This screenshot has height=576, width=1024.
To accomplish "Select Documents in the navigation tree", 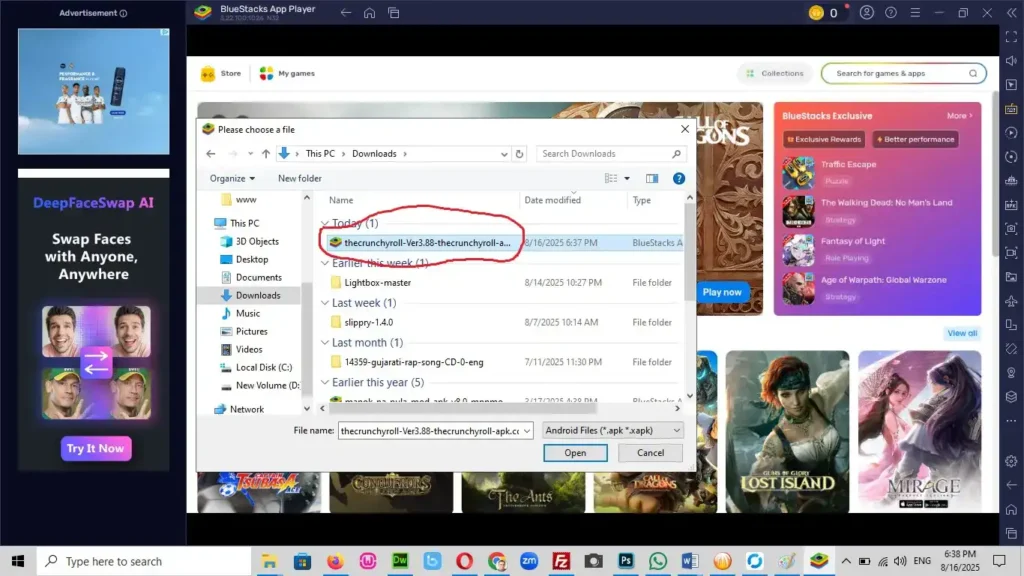I will pos(258,277).
